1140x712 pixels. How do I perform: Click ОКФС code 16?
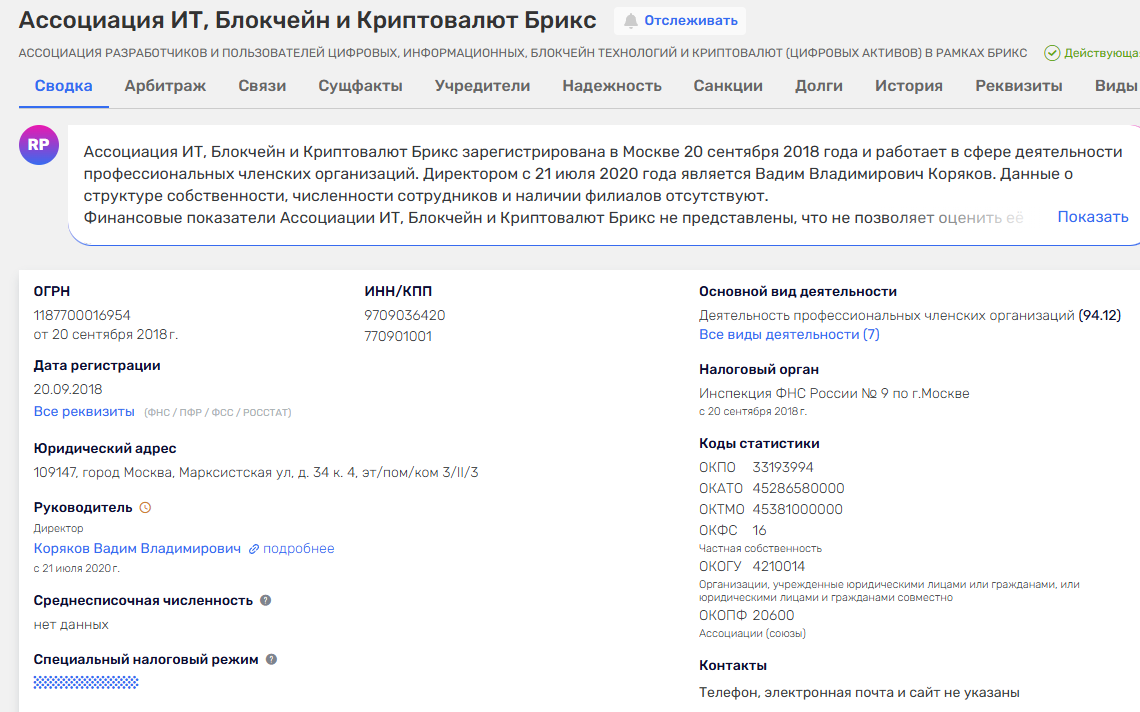[x=760, y=530]
